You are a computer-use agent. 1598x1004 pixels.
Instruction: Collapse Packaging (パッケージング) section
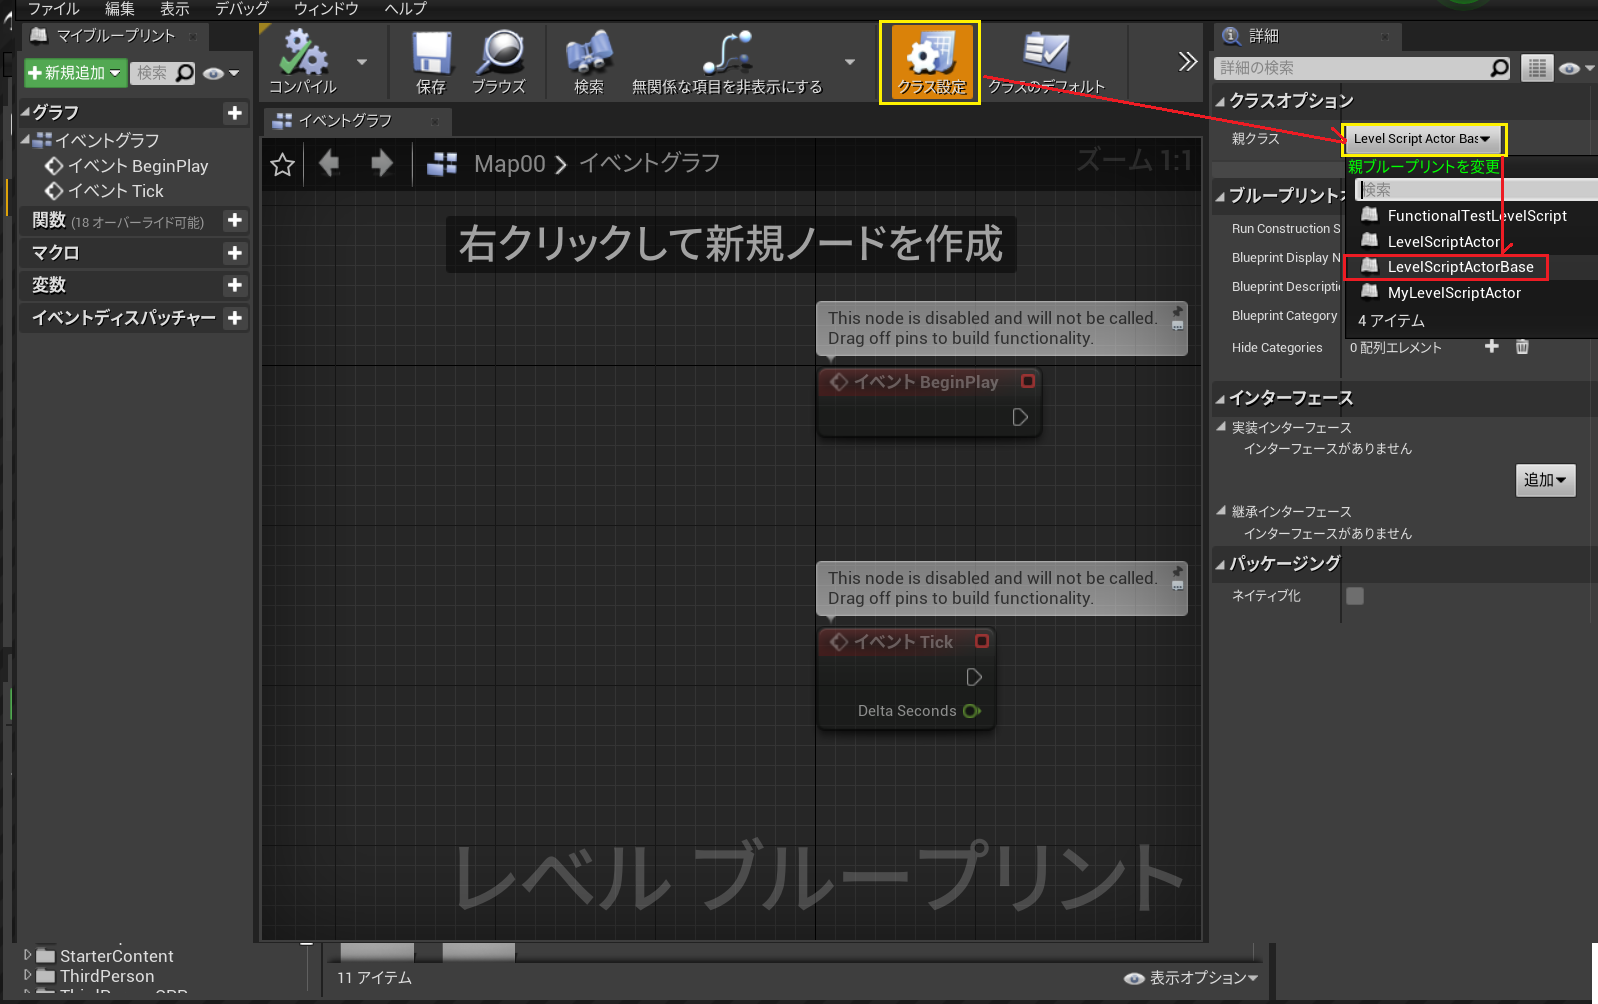1221,564
